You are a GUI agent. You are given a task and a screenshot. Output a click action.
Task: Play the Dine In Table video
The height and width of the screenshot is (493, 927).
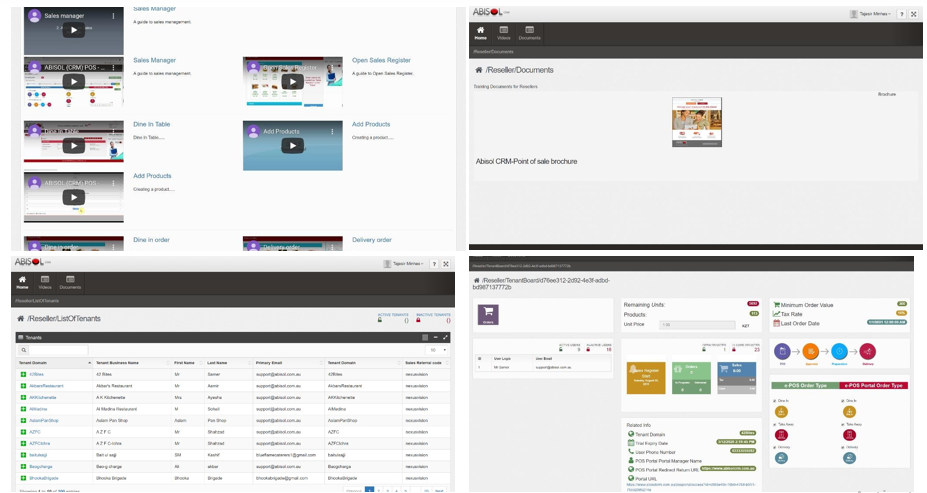coord(73,145)
